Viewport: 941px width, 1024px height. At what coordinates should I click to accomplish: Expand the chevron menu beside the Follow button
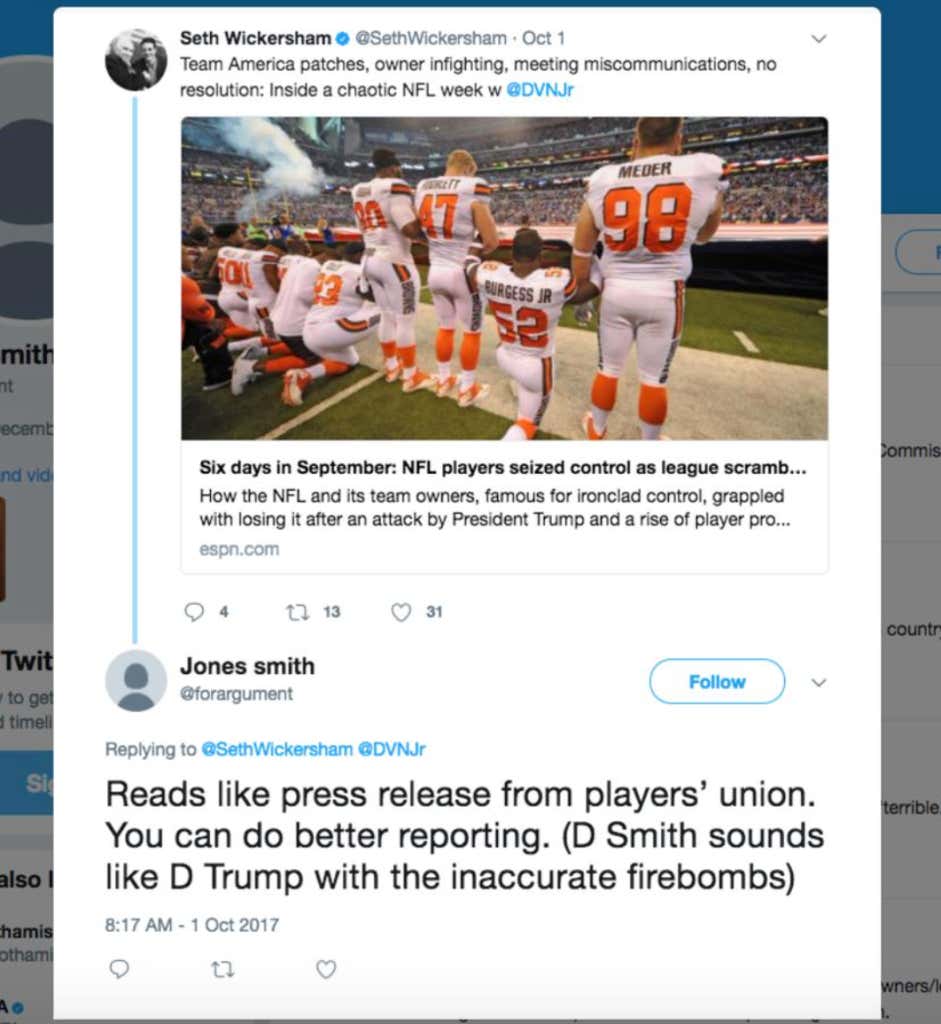[x=819, y=682]
